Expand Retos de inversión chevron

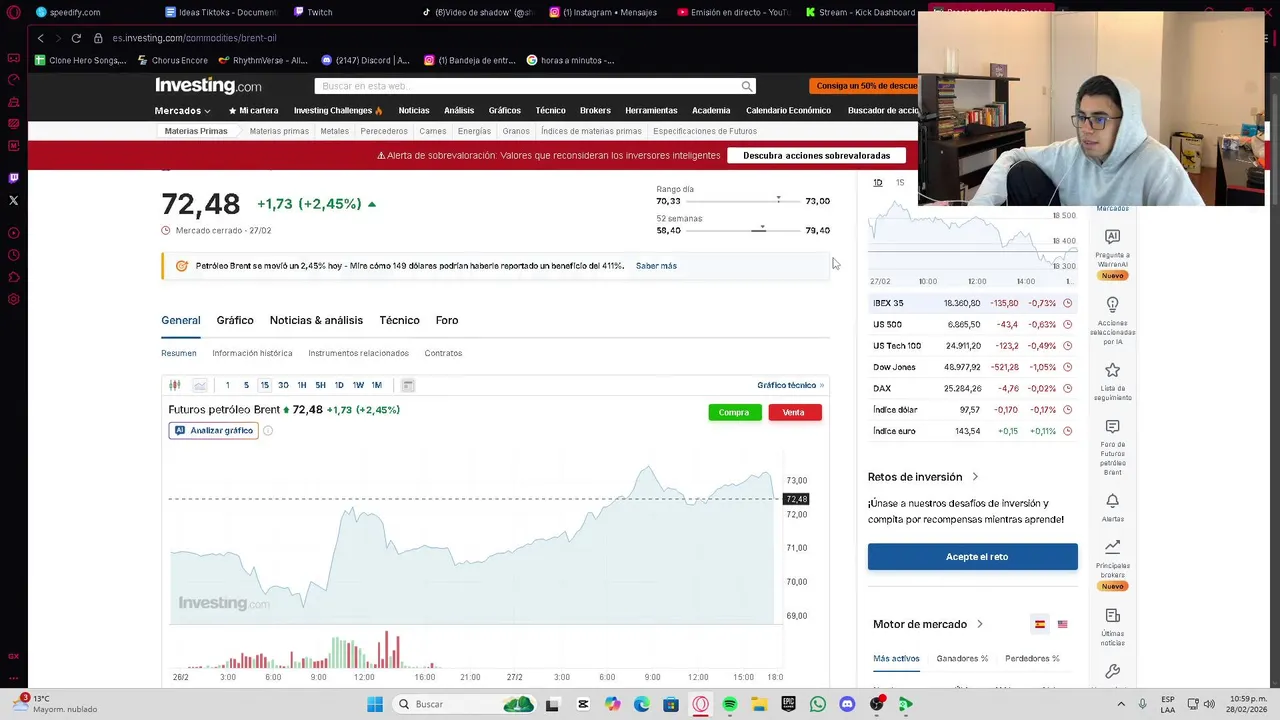pos(975,477)
